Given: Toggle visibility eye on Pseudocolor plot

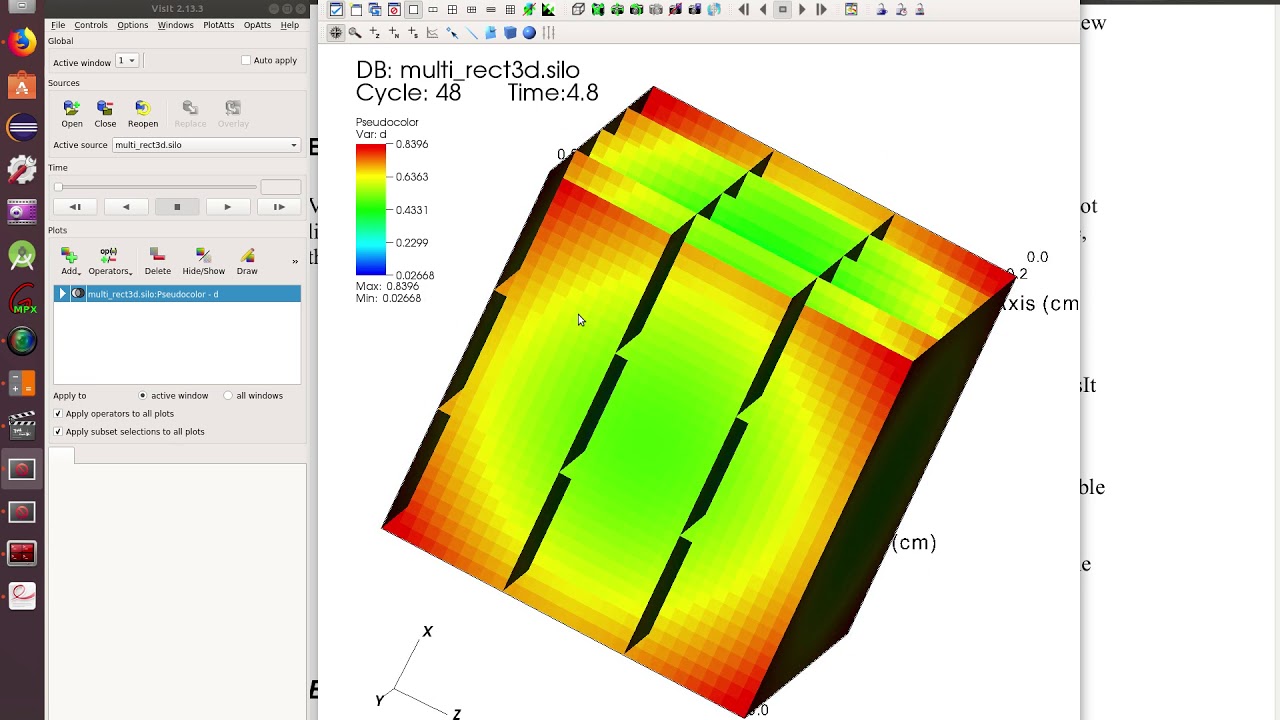Looking at the screenshot, I should click(78, 294).
